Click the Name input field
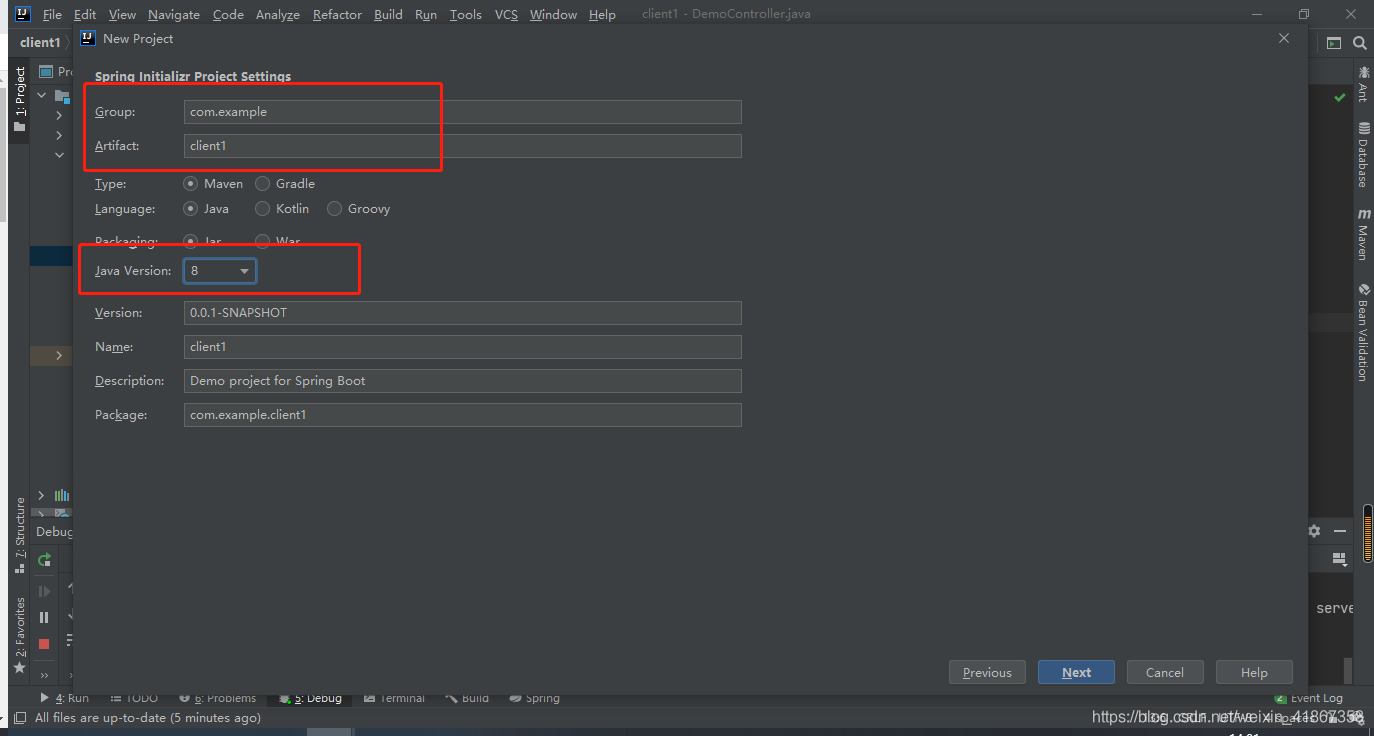Viewport: 1374px width, 736px height. pos(462,347)
